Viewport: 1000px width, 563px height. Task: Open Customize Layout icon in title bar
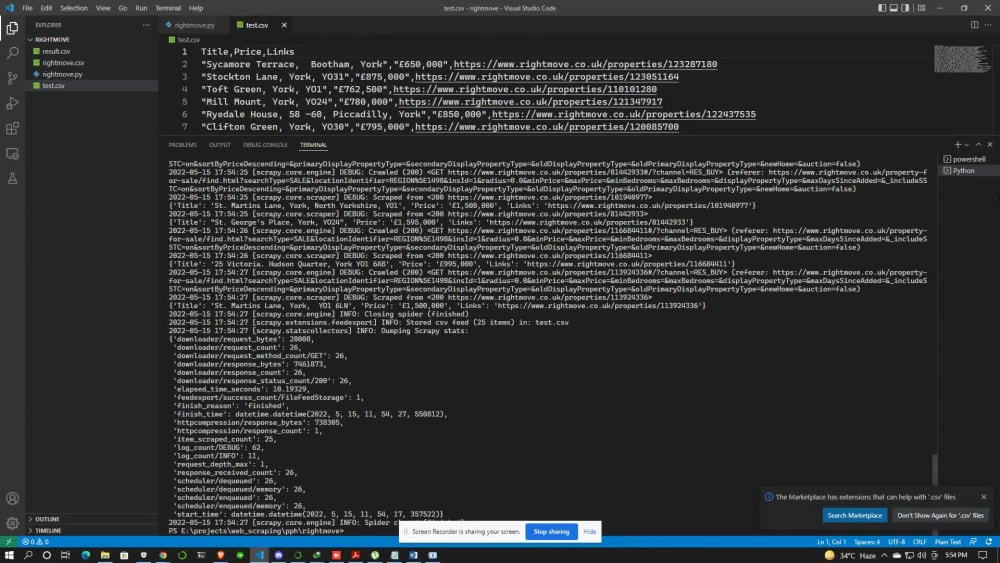coord(922,8)
